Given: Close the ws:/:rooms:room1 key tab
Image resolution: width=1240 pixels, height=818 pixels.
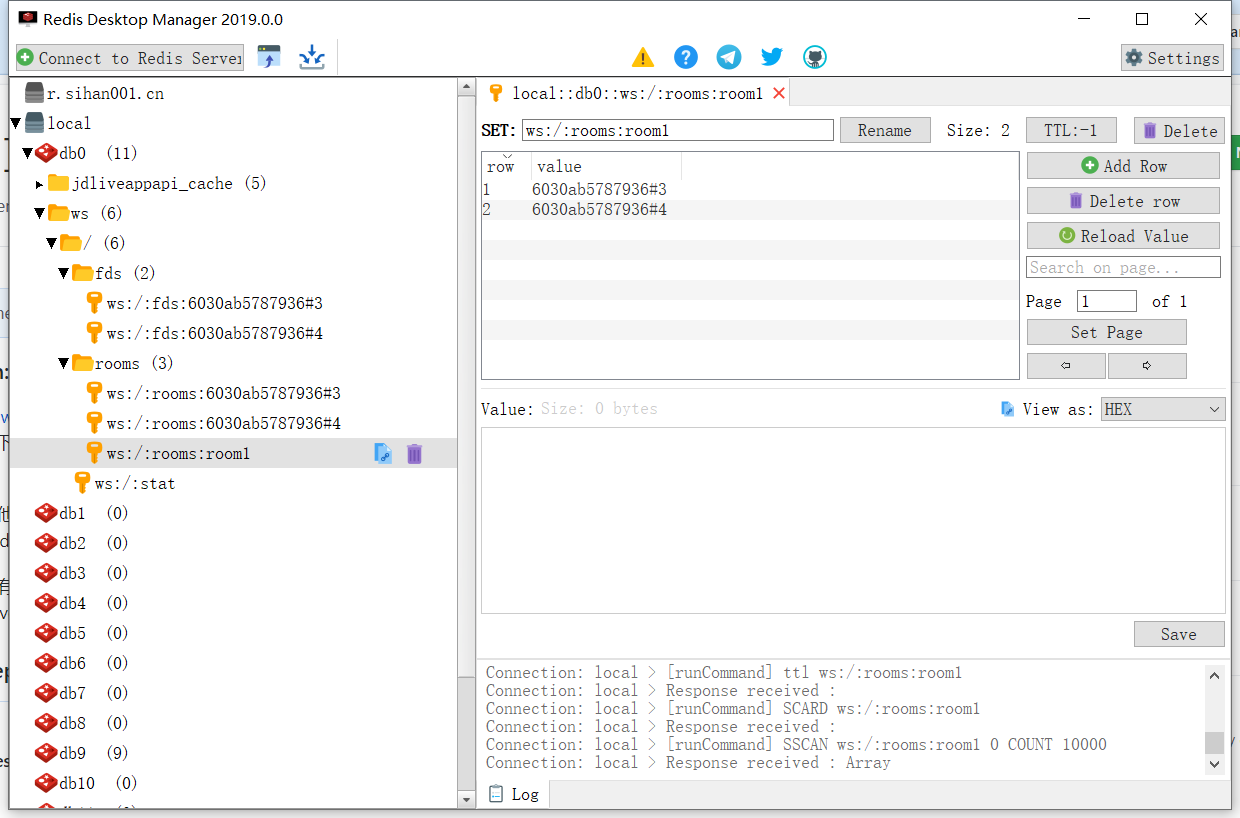Looking at the screenshot, I should tap(779, 93).
